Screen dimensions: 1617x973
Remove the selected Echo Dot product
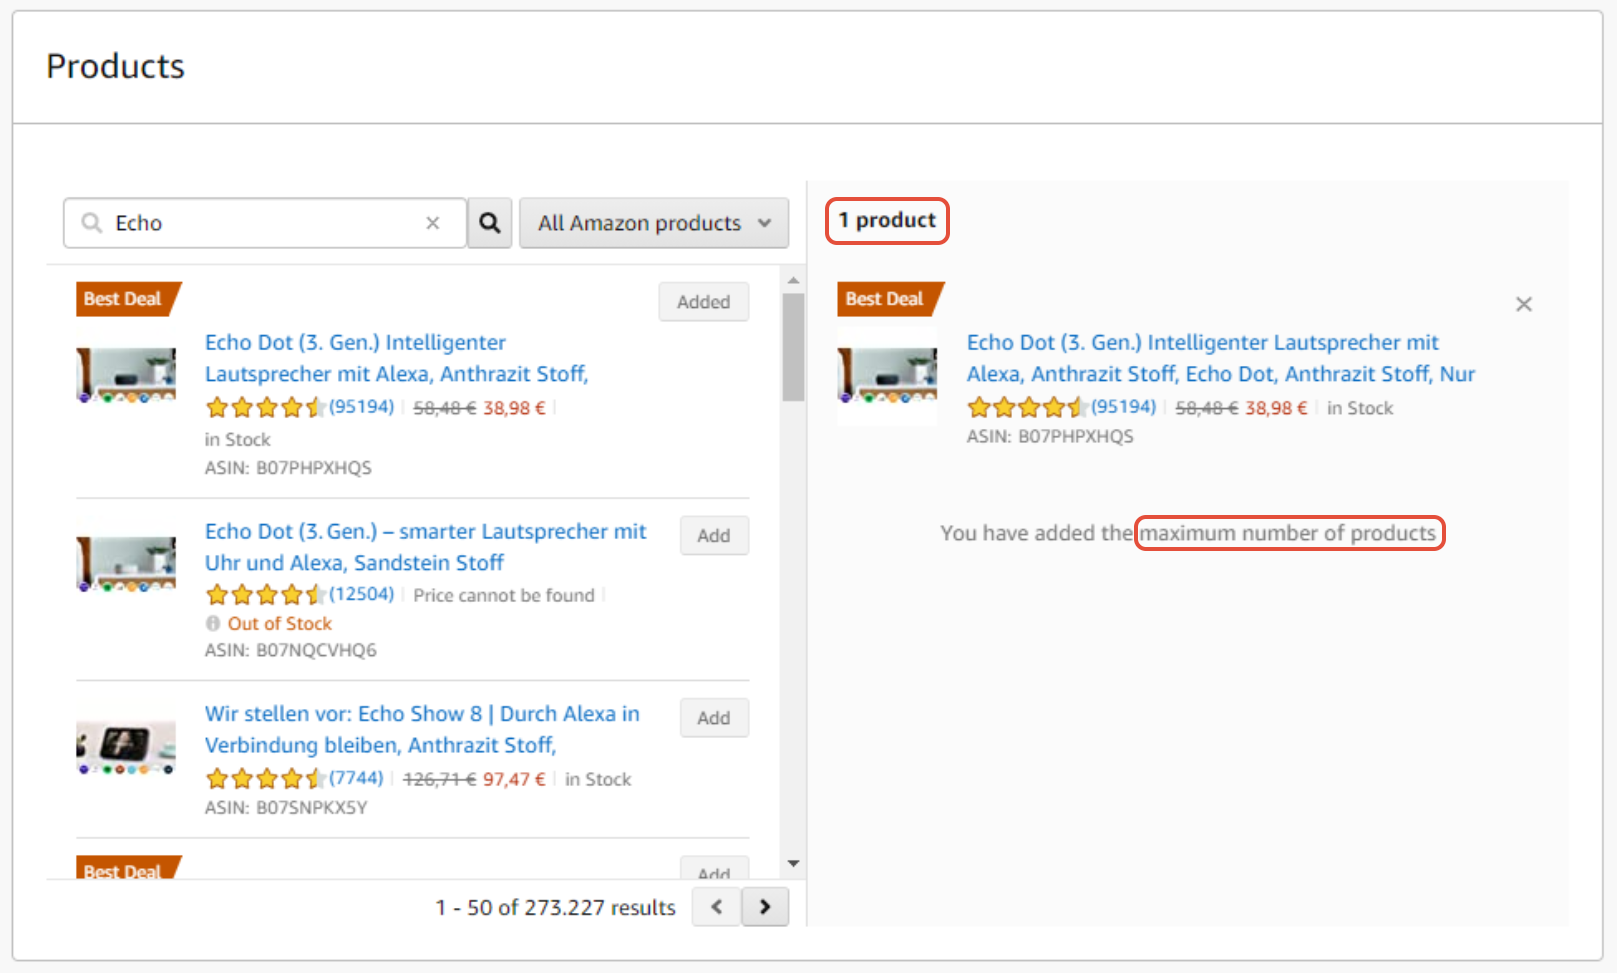click(1523, 304)
